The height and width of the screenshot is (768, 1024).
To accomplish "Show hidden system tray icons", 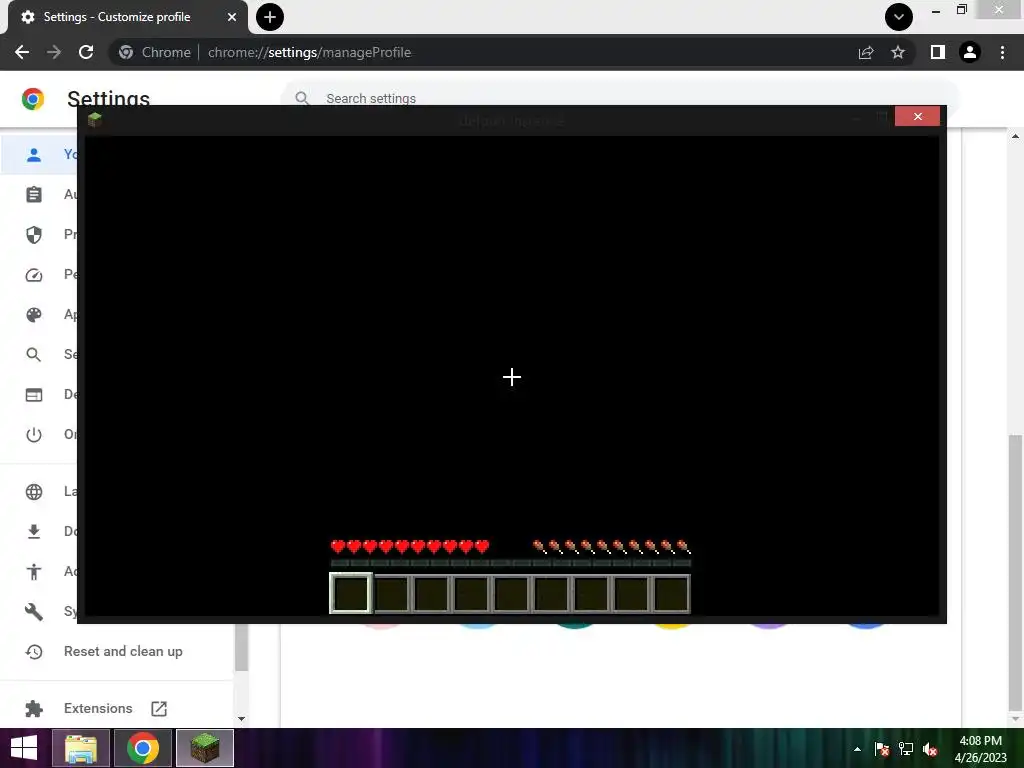I will coord(857,749).
